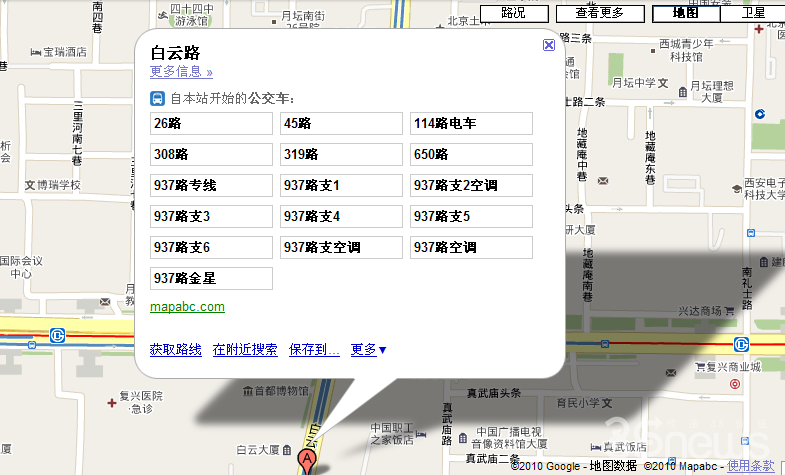The width and height of the screenshot is (785, 475).
Task: Switch to 卫星 satellite view
Action: pyautogui.click(x=753, y=13)
